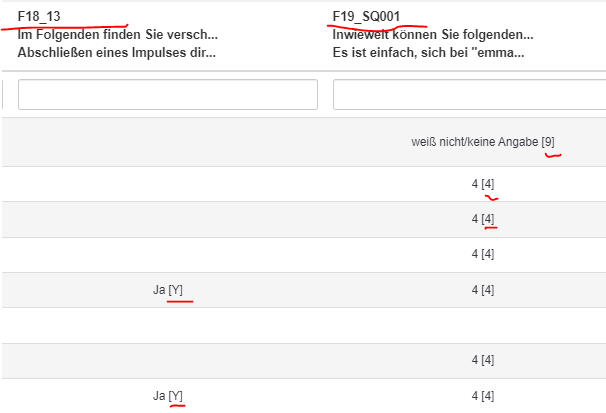Select first "4 [4]" cell below "weiß nicht/keine Angabe"
The width and height of the screenshot is (606, 413).
(x=482, y=184)
